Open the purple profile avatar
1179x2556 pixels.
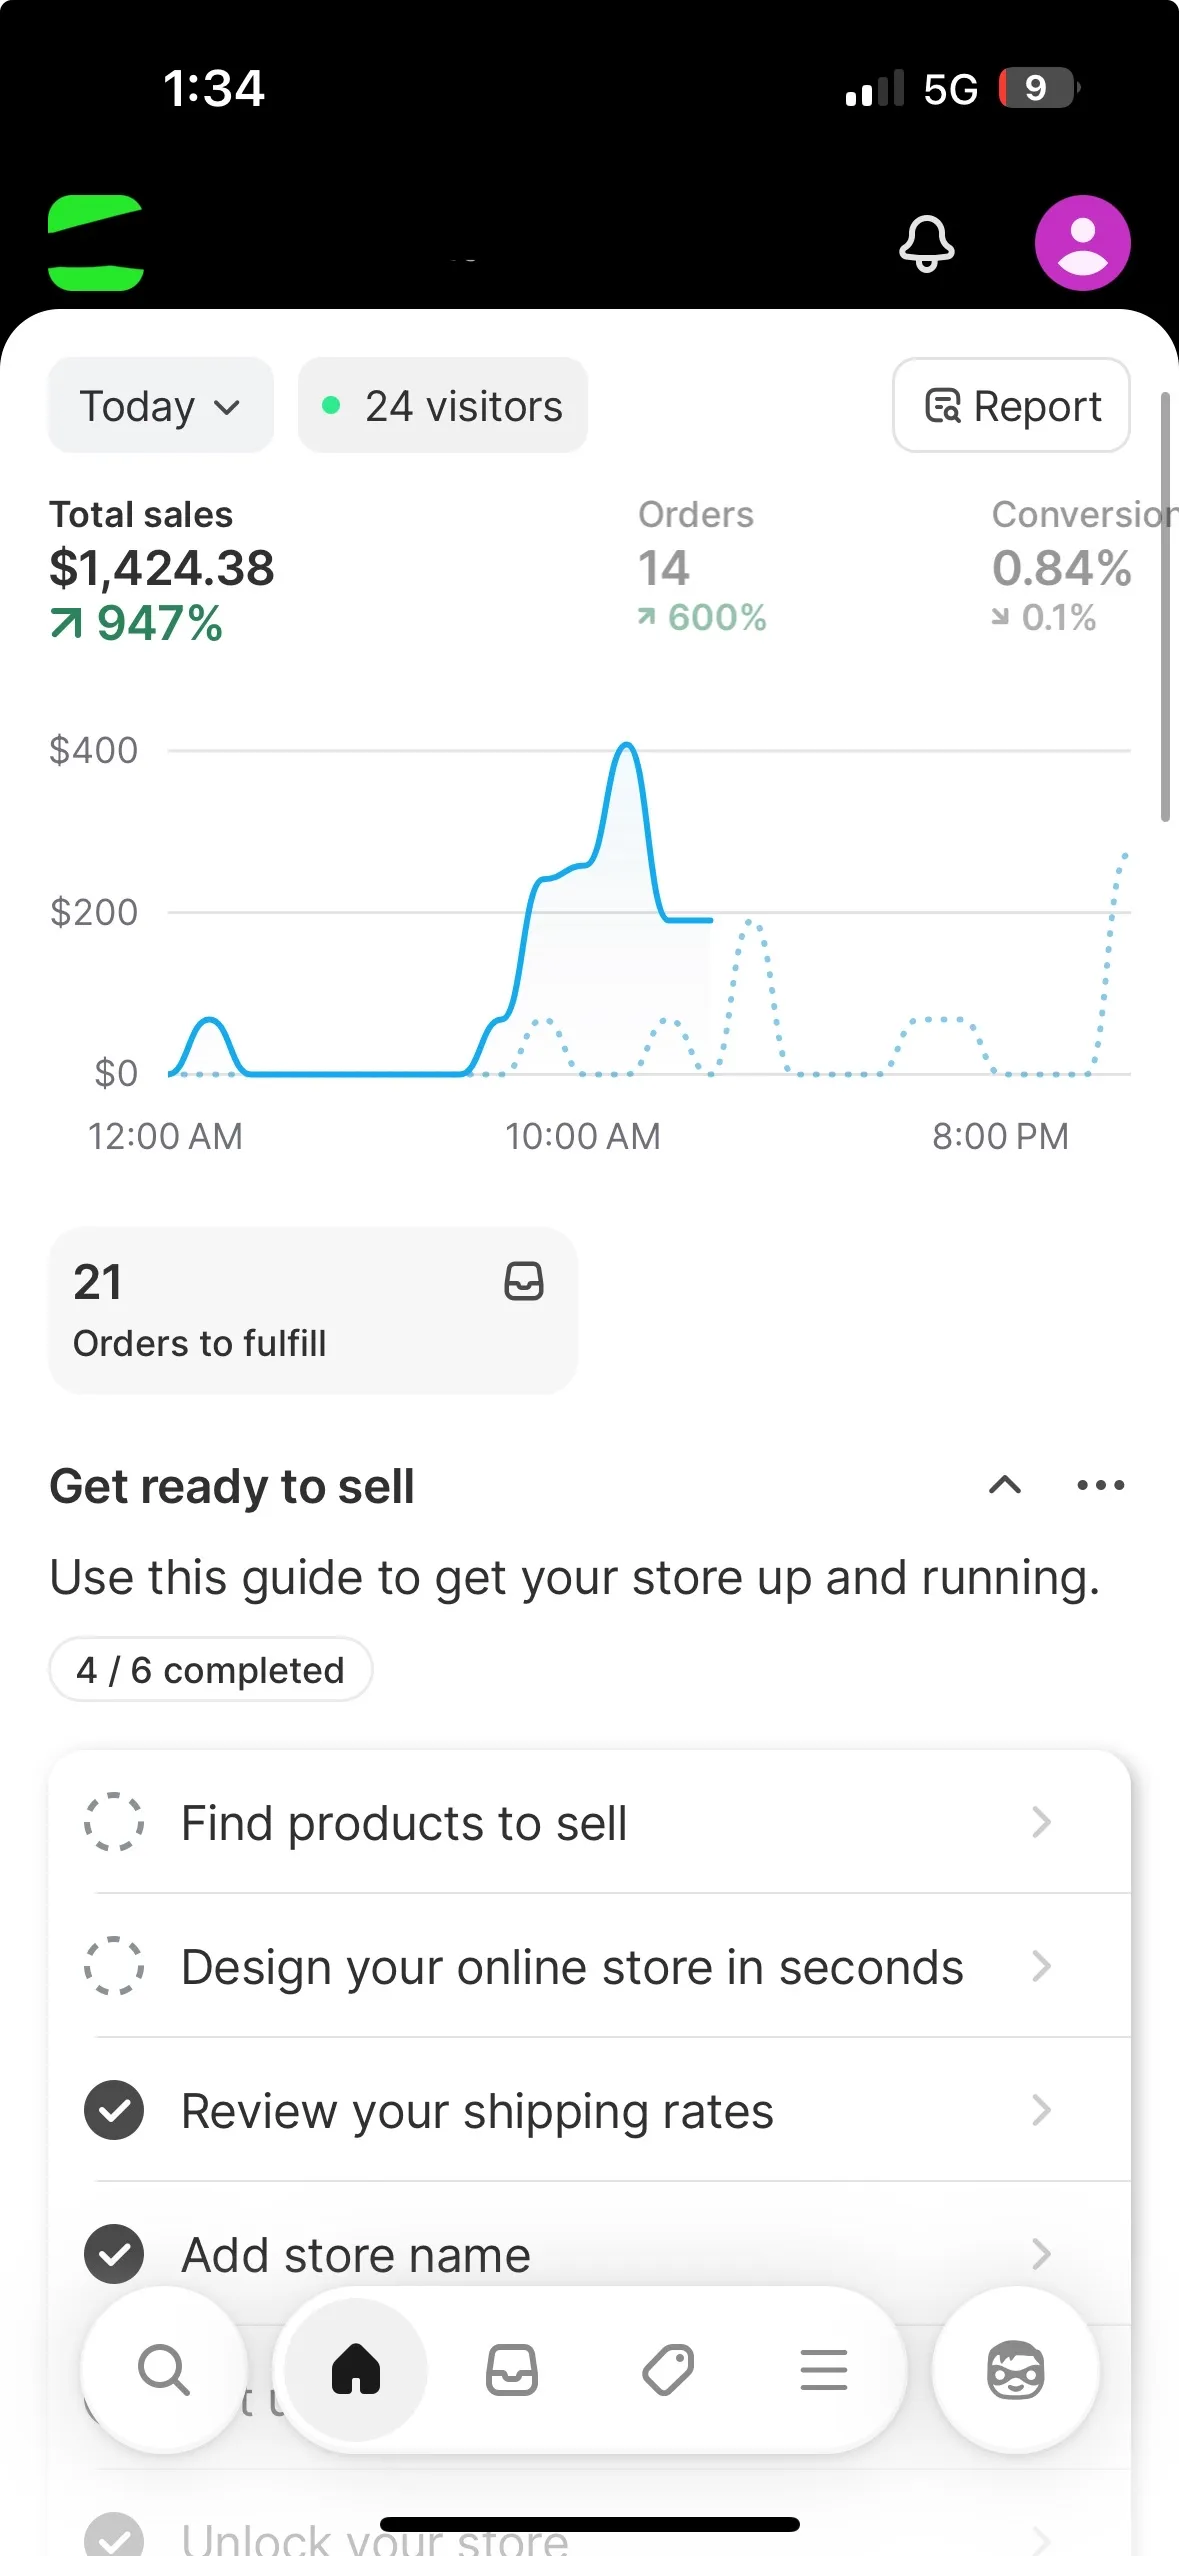[1082, 243]
